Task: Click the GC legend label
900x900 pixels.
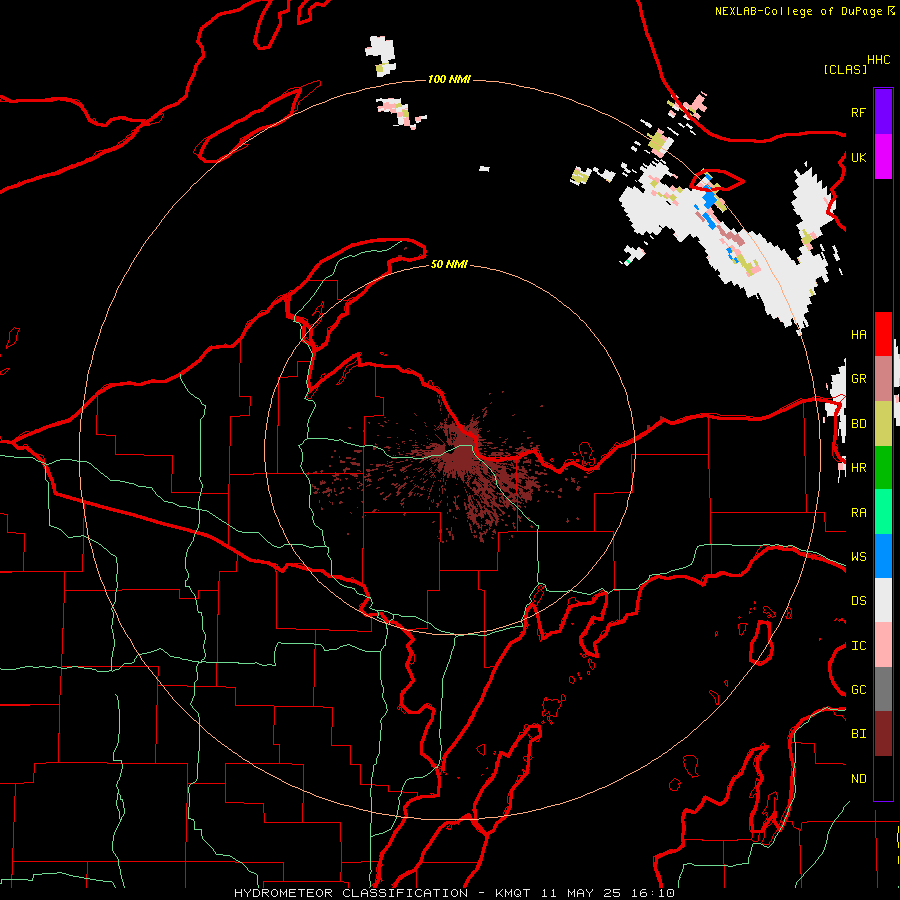Action: (x=859, y=689)
